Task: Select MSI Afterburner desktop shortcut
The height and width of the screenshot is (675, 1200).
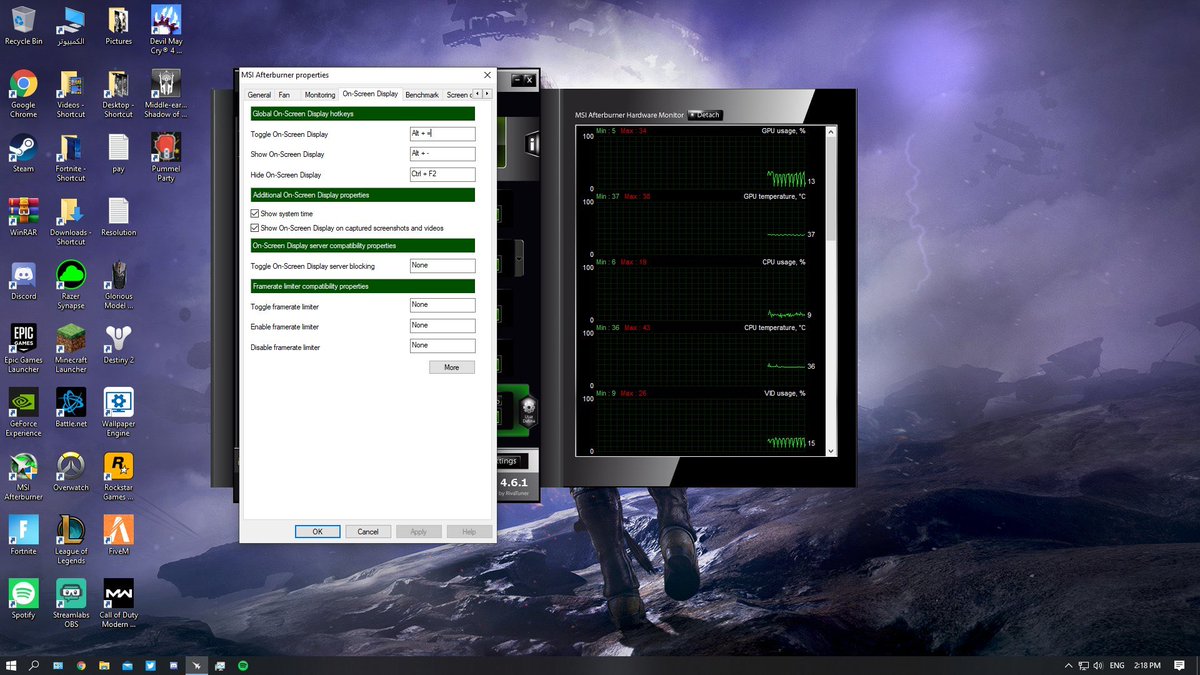Action: pyautogui.click(x=23, y=476)
